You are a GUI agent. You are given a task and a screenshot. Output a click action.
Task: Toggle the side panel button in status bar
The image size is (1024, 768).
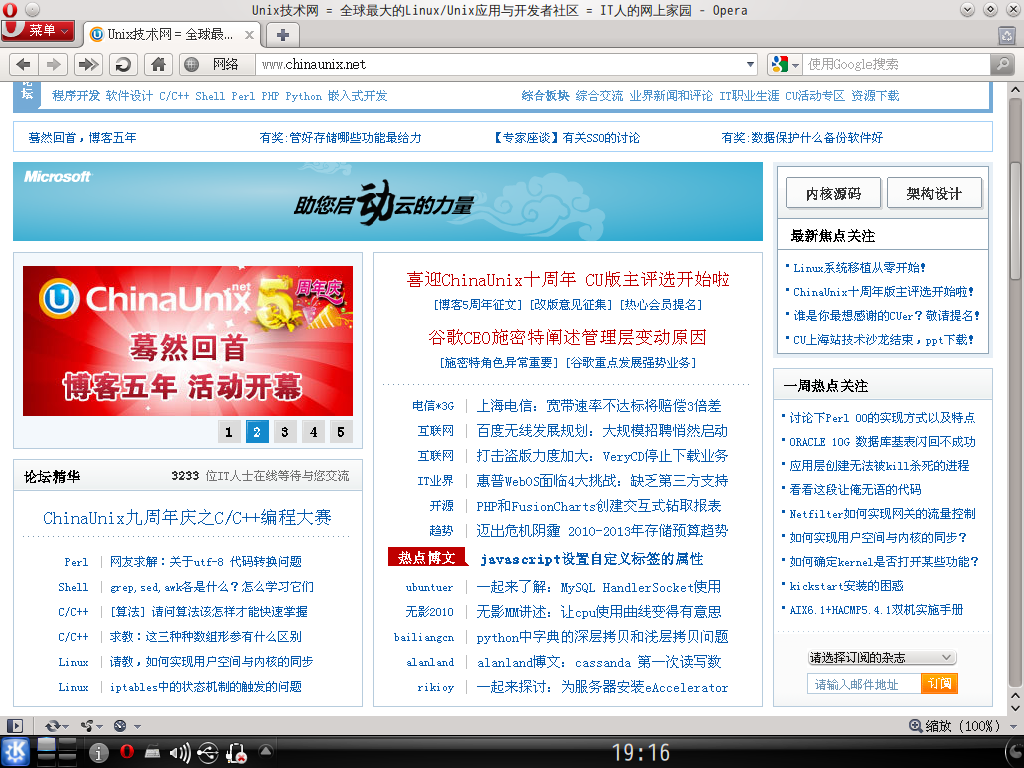click(14, 726)
